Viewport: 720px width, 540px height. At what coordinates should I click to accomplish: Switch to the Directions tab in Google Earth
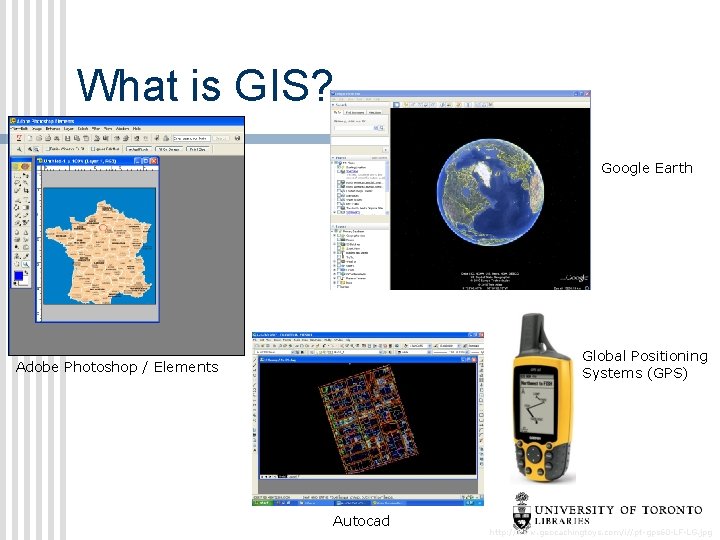375,112
